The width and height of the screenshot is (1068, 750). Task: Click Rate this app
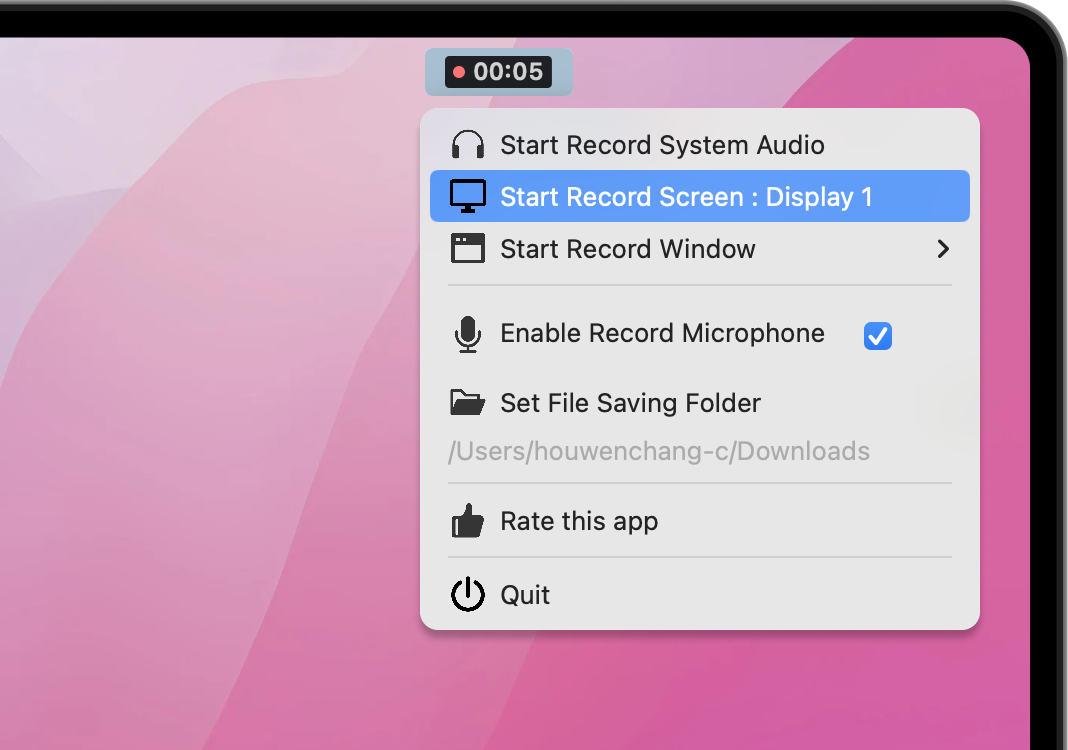pyautogui.click(x=578, y=520)
